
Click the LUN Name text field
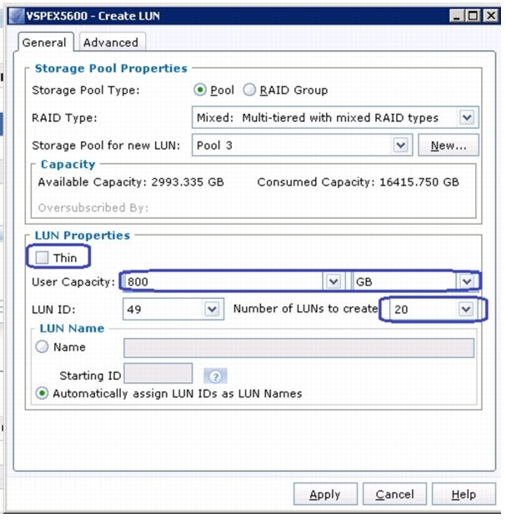(x=299, y=348)
